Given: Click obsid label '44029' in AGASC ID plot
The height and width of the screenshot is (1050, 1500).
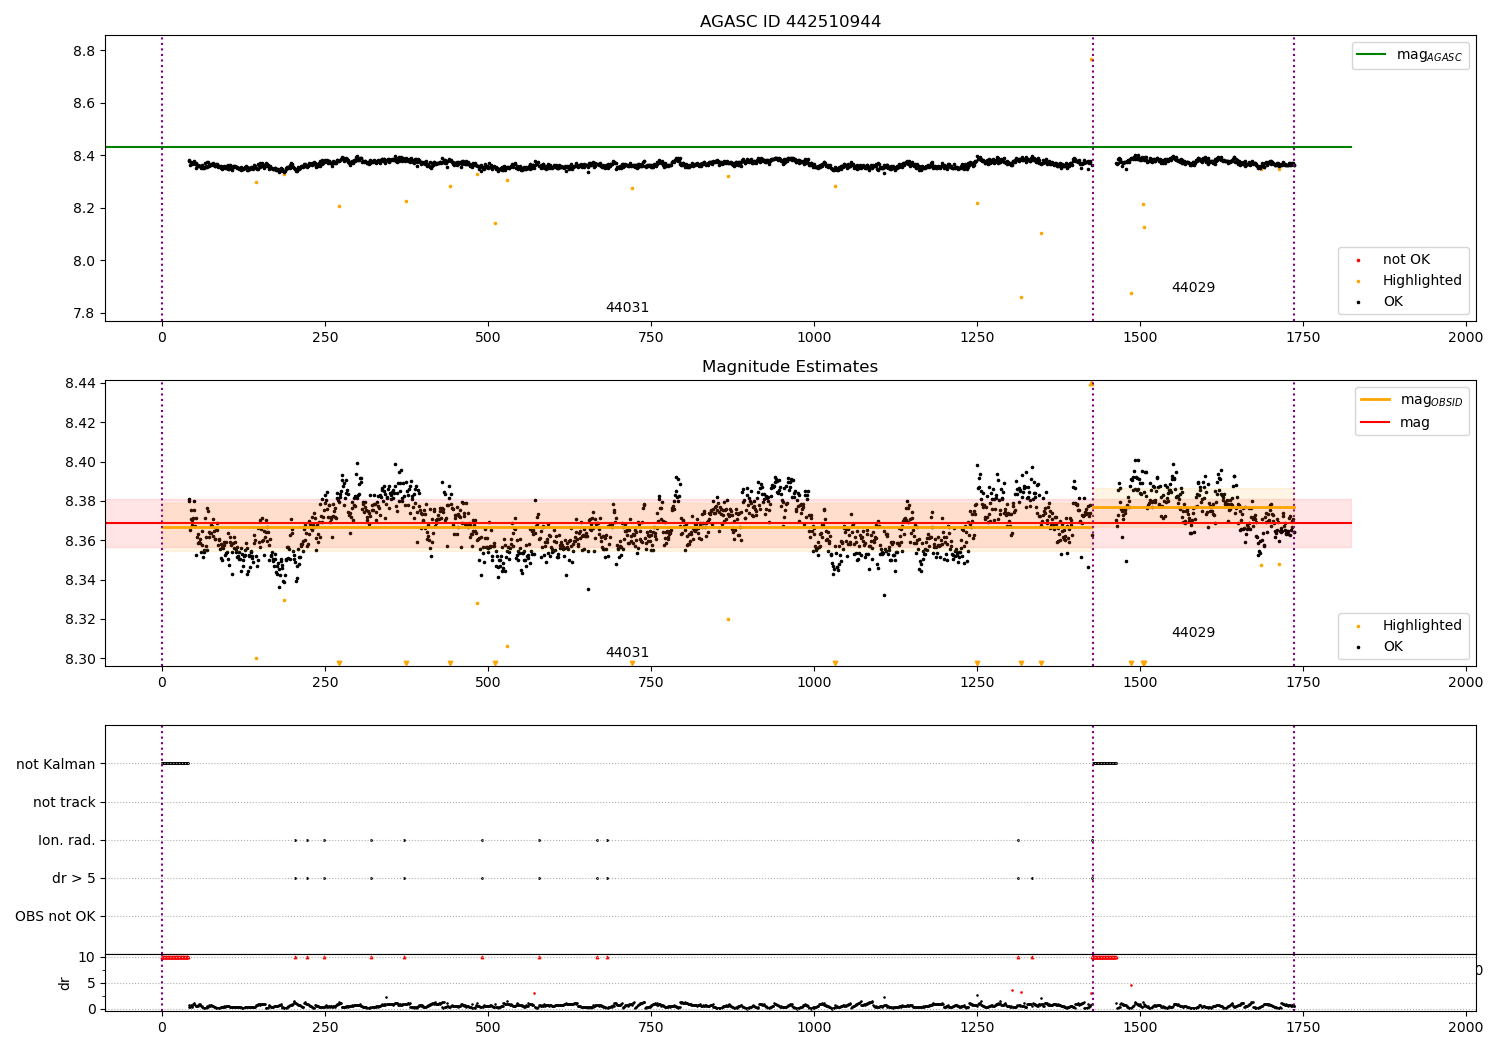Looking at the screenshot, I should [x=1193, y=288].
